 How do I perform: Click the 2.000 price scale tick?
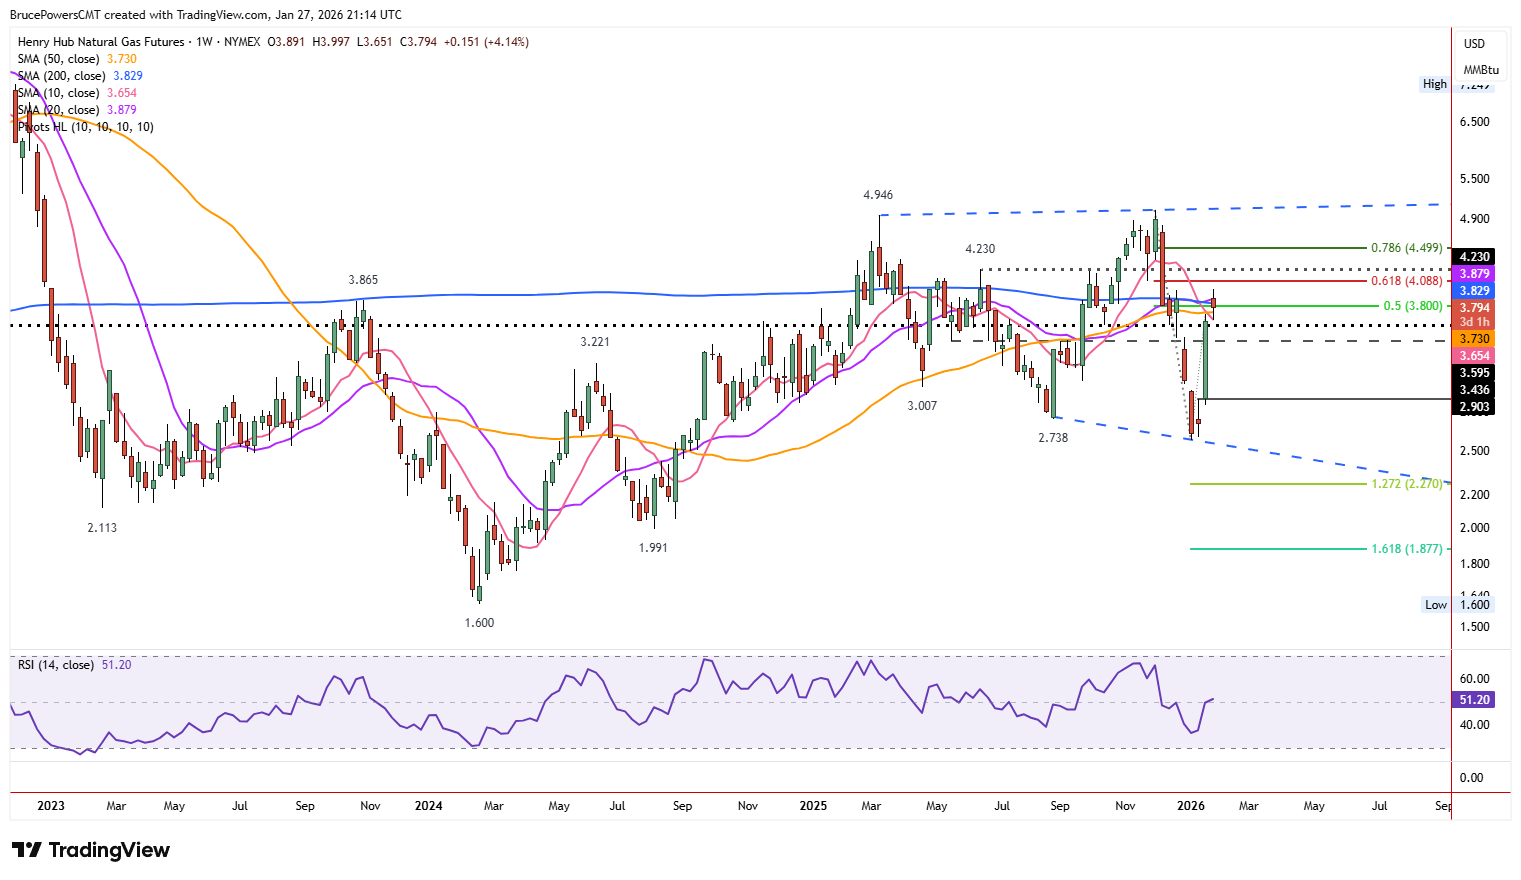(1475, 528)
